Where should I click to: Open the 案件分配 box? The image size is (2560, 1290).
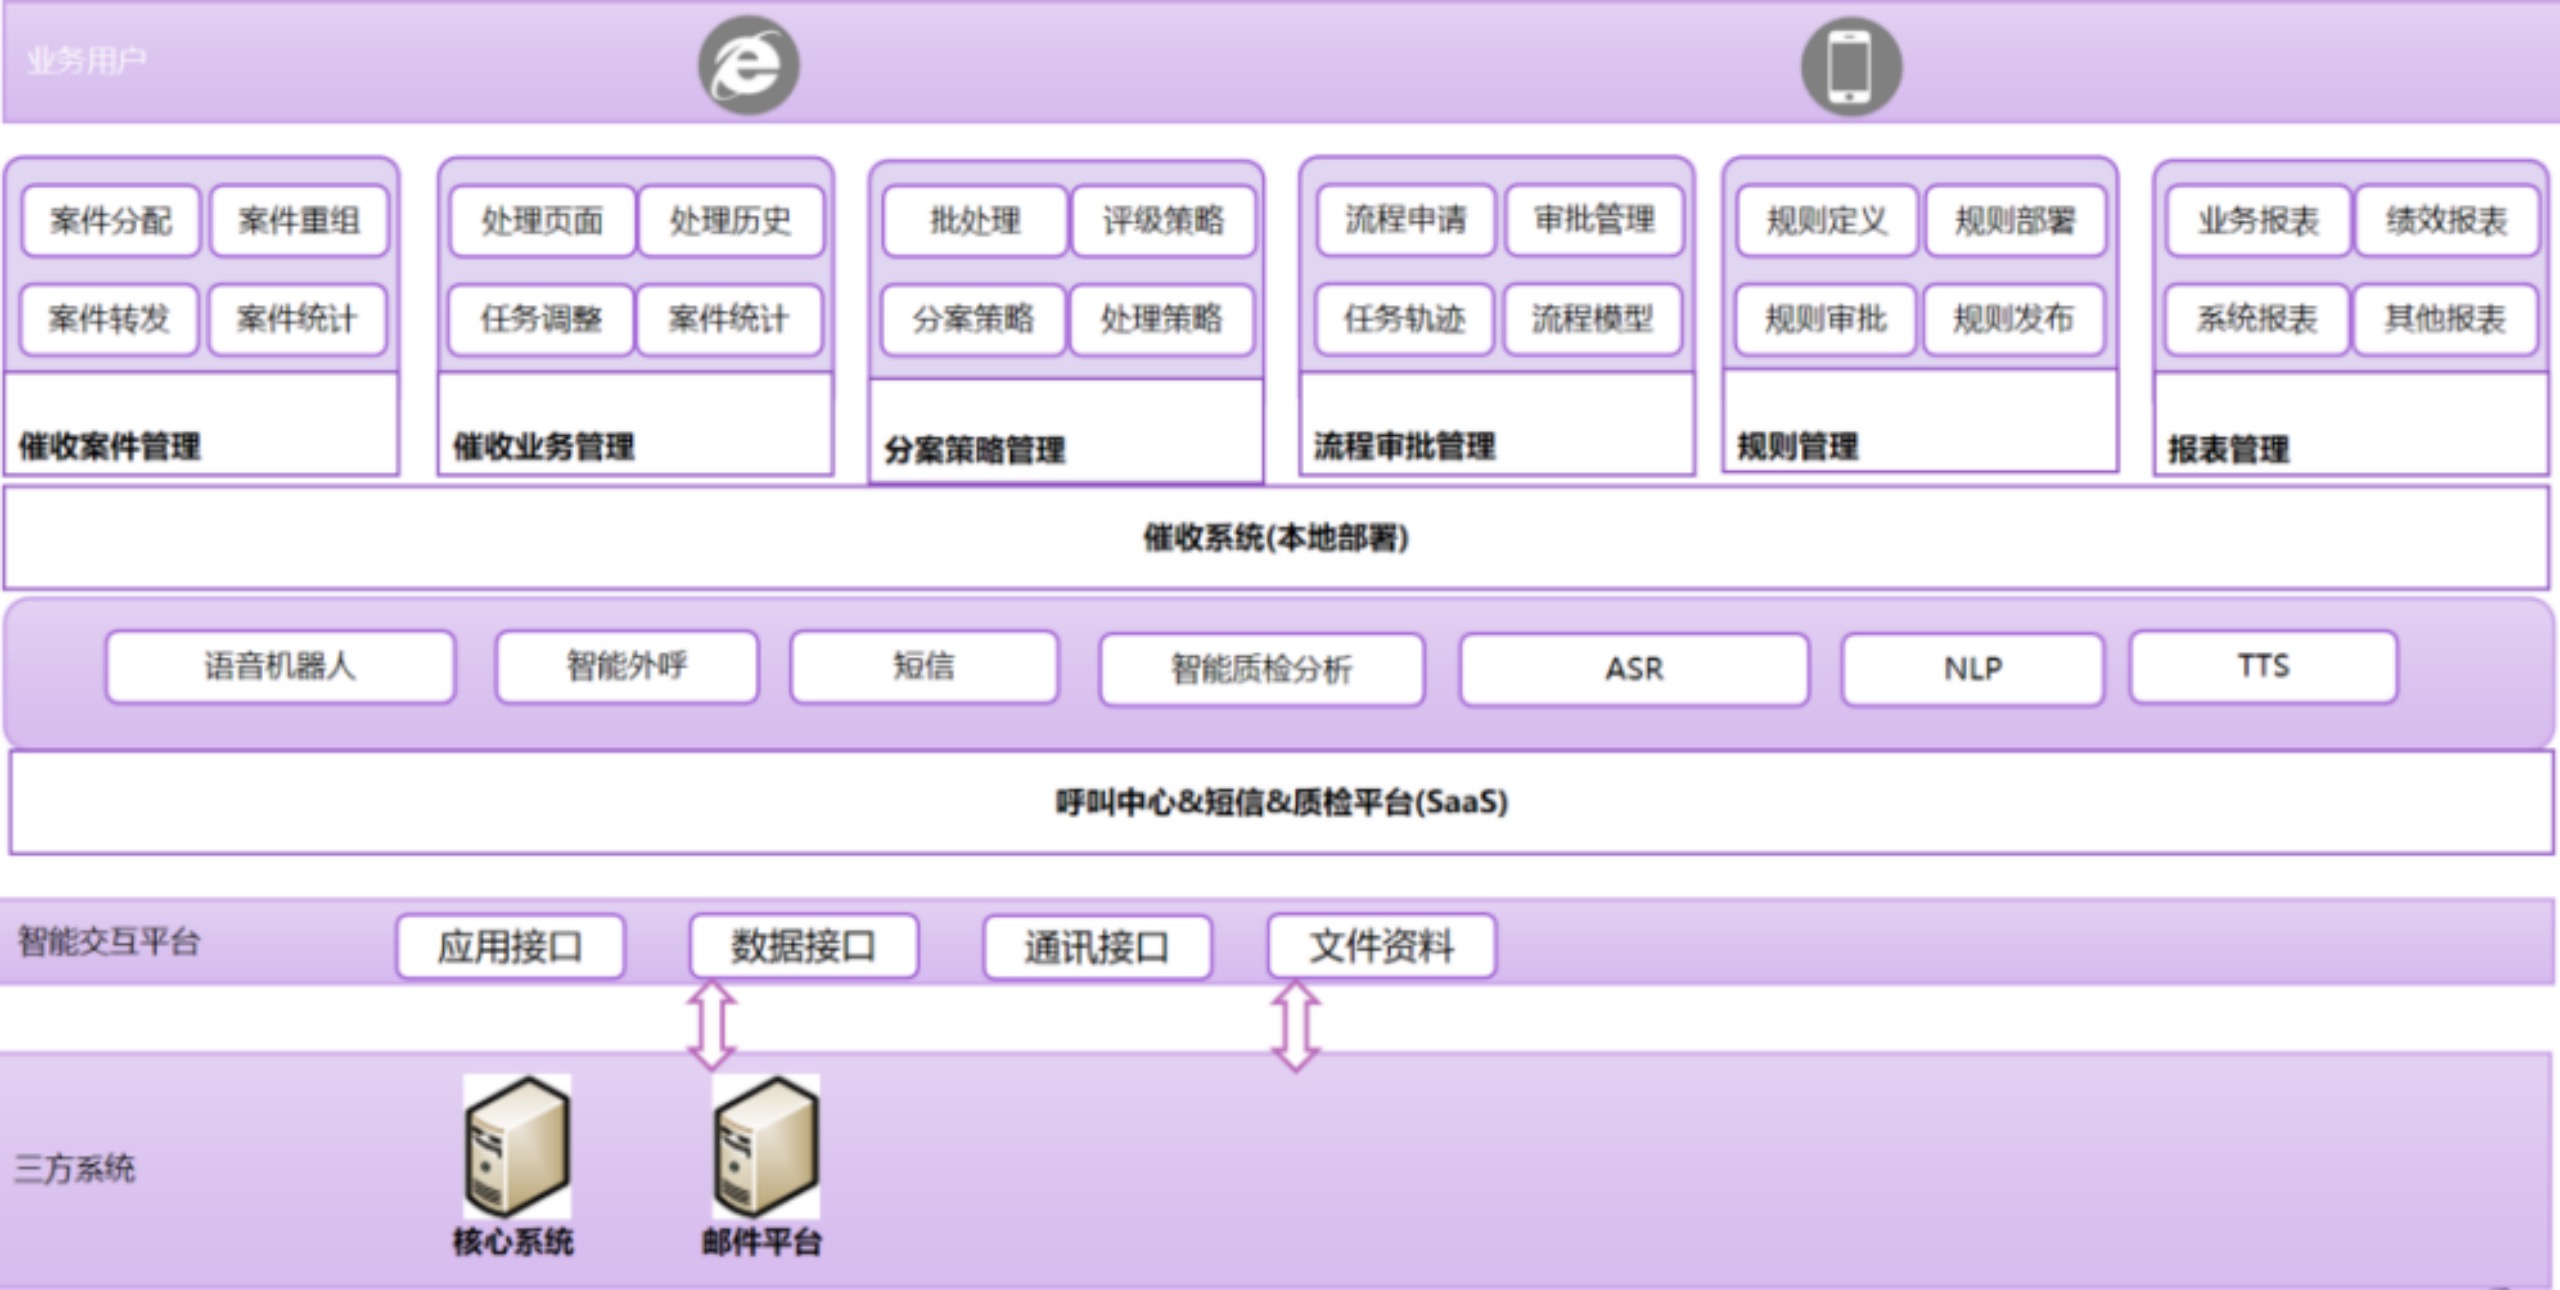pos(110,221)
